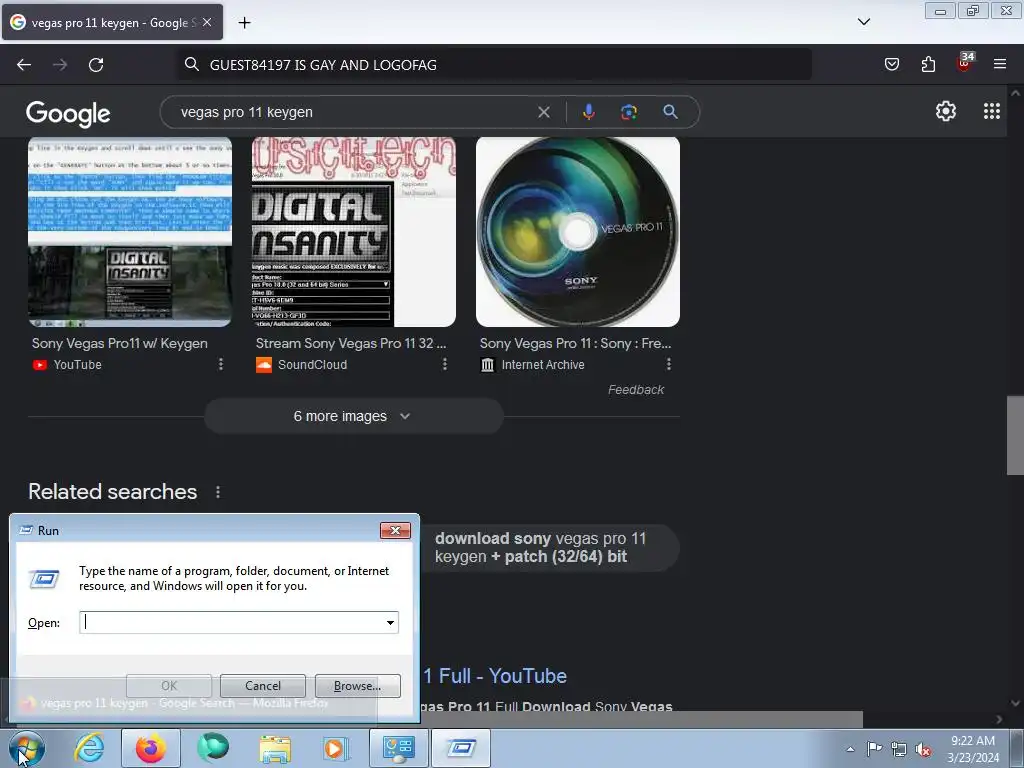Image resolution: width=1024 pixels, height=768 pixels.
Task: Open Windows Media Player taskbar icon
Action: [x=336, y=748]
